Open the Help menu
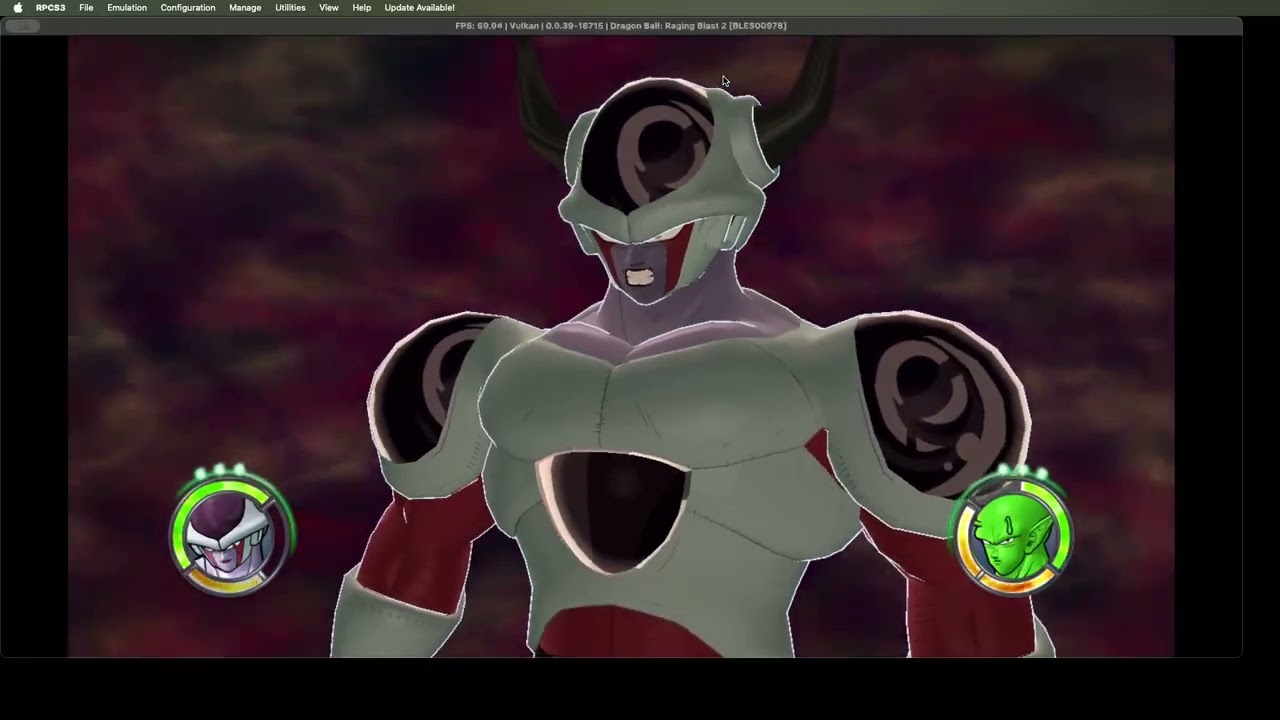 click(x=362, y=7)
